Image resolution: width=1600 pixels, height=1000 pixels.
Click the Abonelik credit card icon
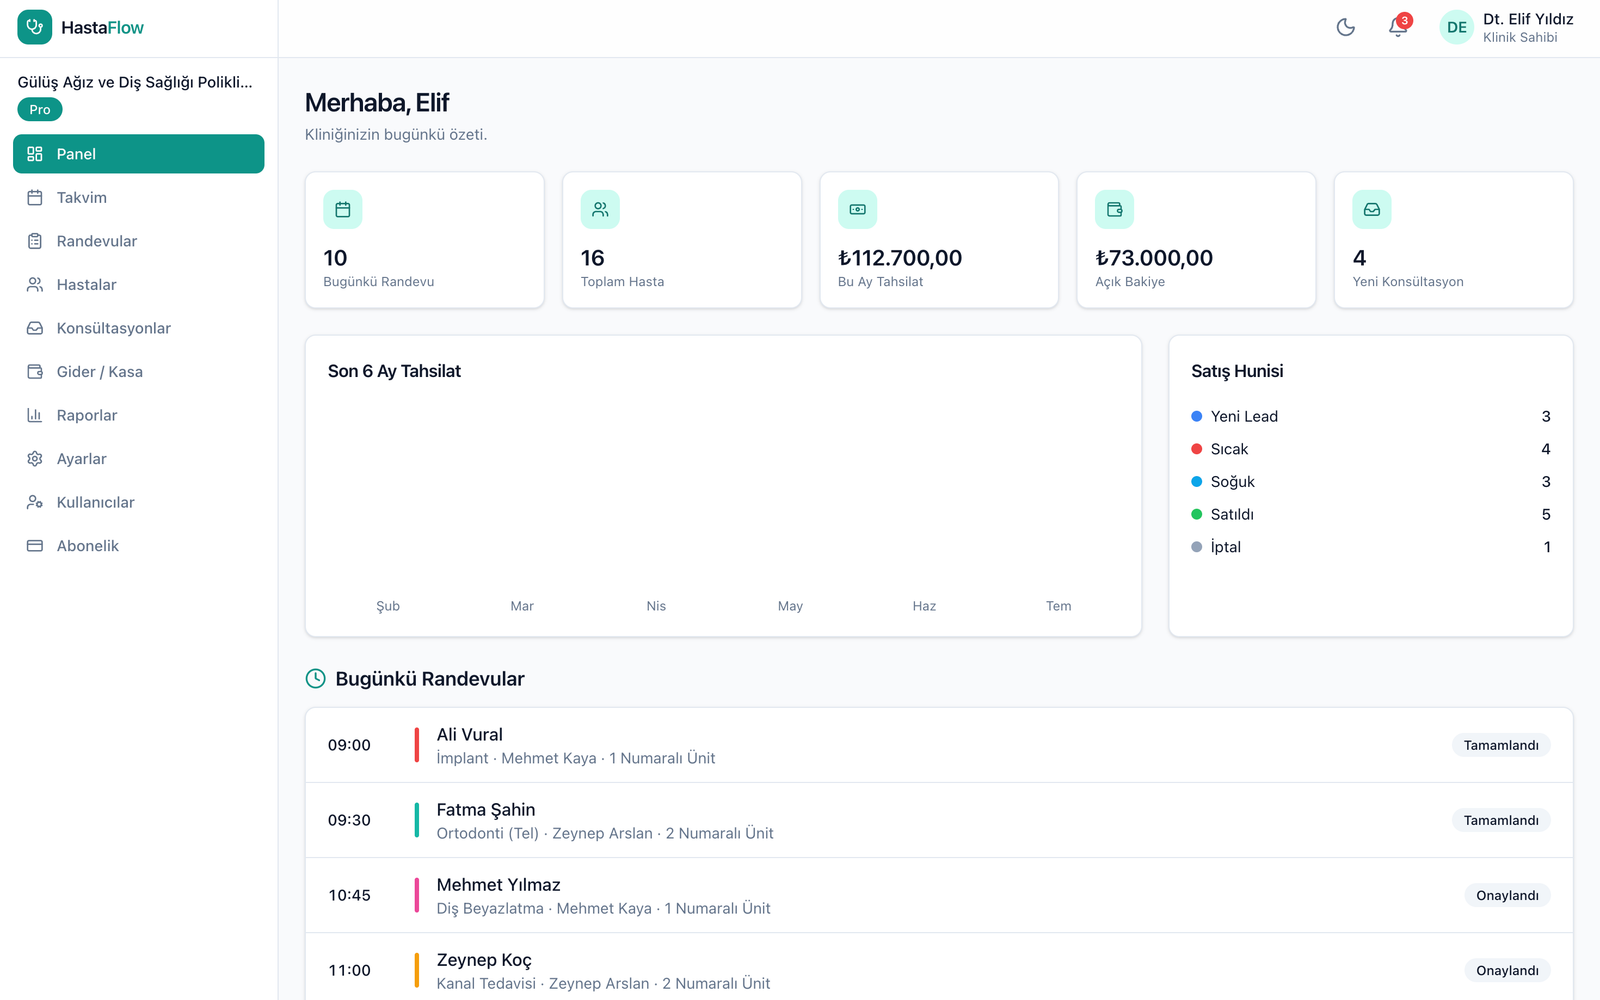click(35, 546)
